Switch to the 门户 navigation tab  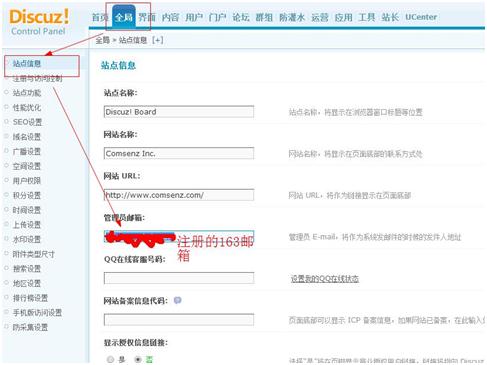[217, 17]
